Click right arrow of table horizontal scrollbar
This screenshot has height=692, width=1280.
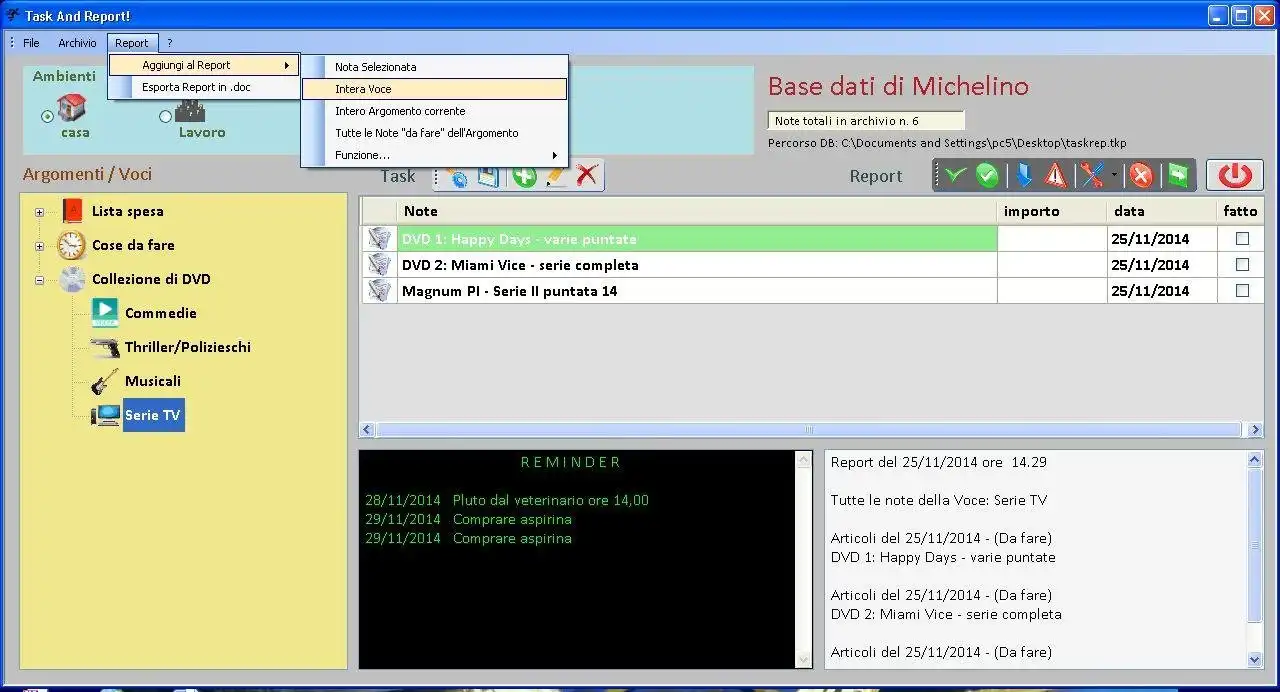[x=1256, y=430]
